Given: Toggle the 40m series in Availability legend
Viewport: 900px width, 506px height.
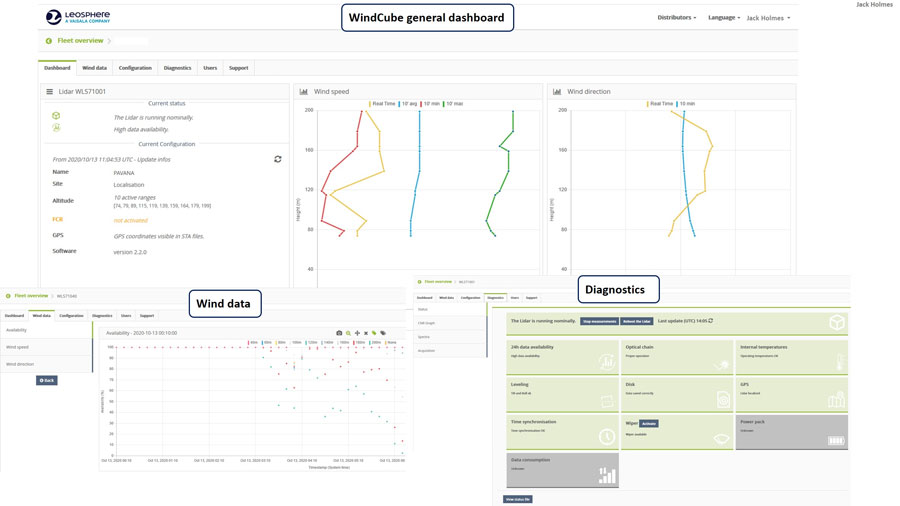Looking at the screenshot, I should pyautogui.click(x=253, y=342).
